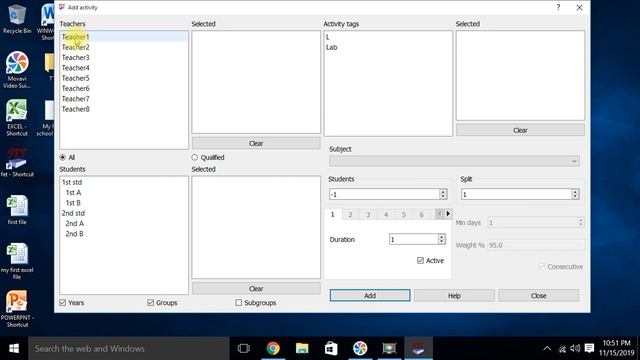640x360 pixels.
Task: Open Recycle Bin desktop icon
Action: point(17,18)
